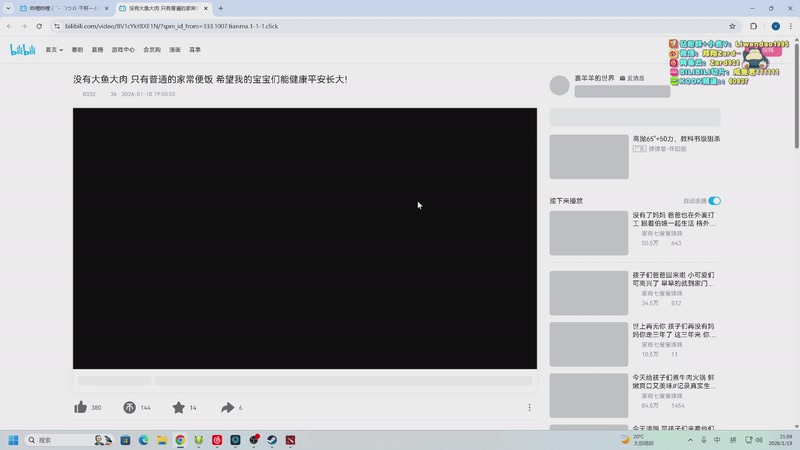Open 直播 in top navigation
Image resolution: width=800 pixels, height=450 pixels.
coord(97,49)
